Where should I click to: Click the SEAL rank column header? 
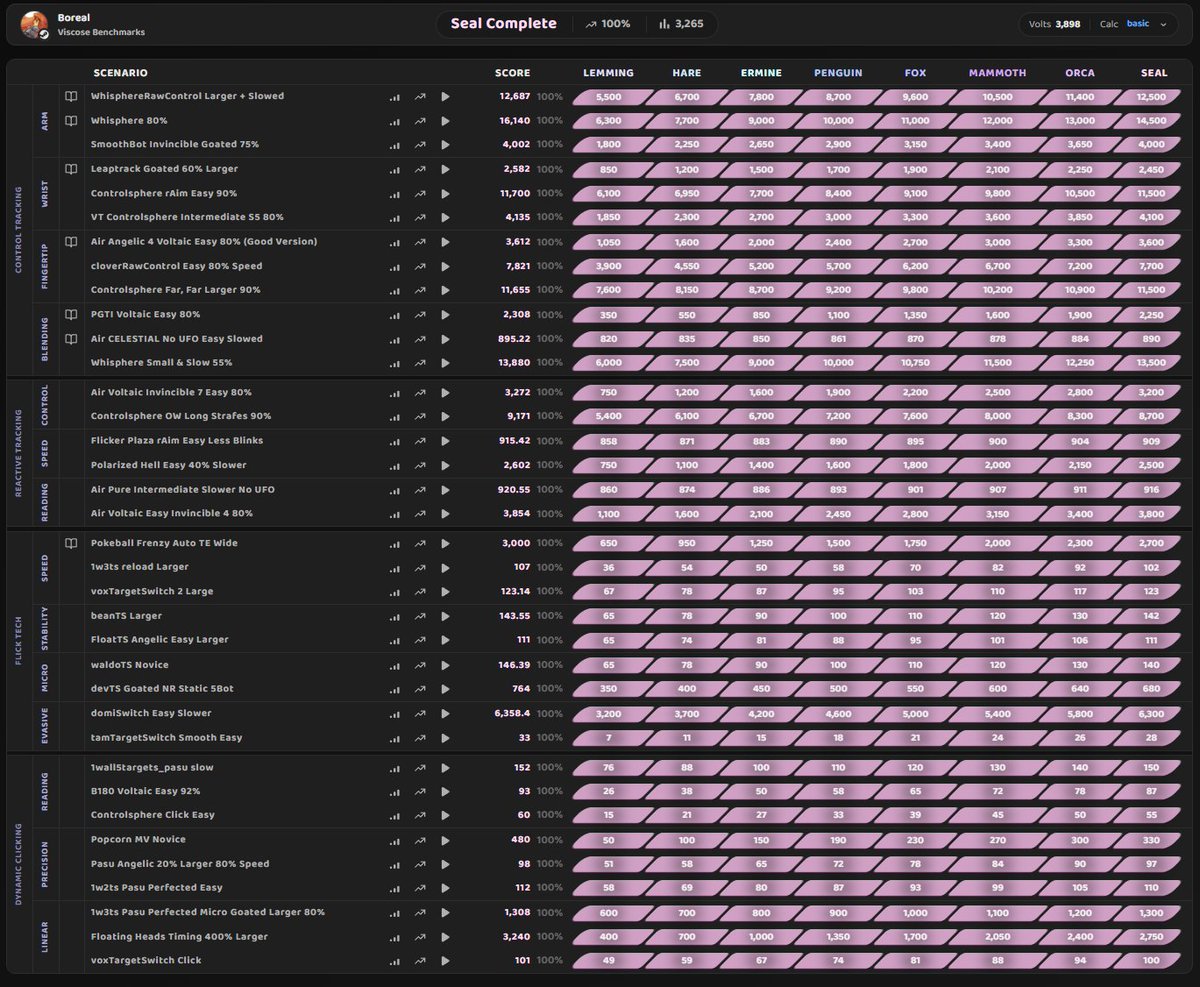pos(1154,73)
